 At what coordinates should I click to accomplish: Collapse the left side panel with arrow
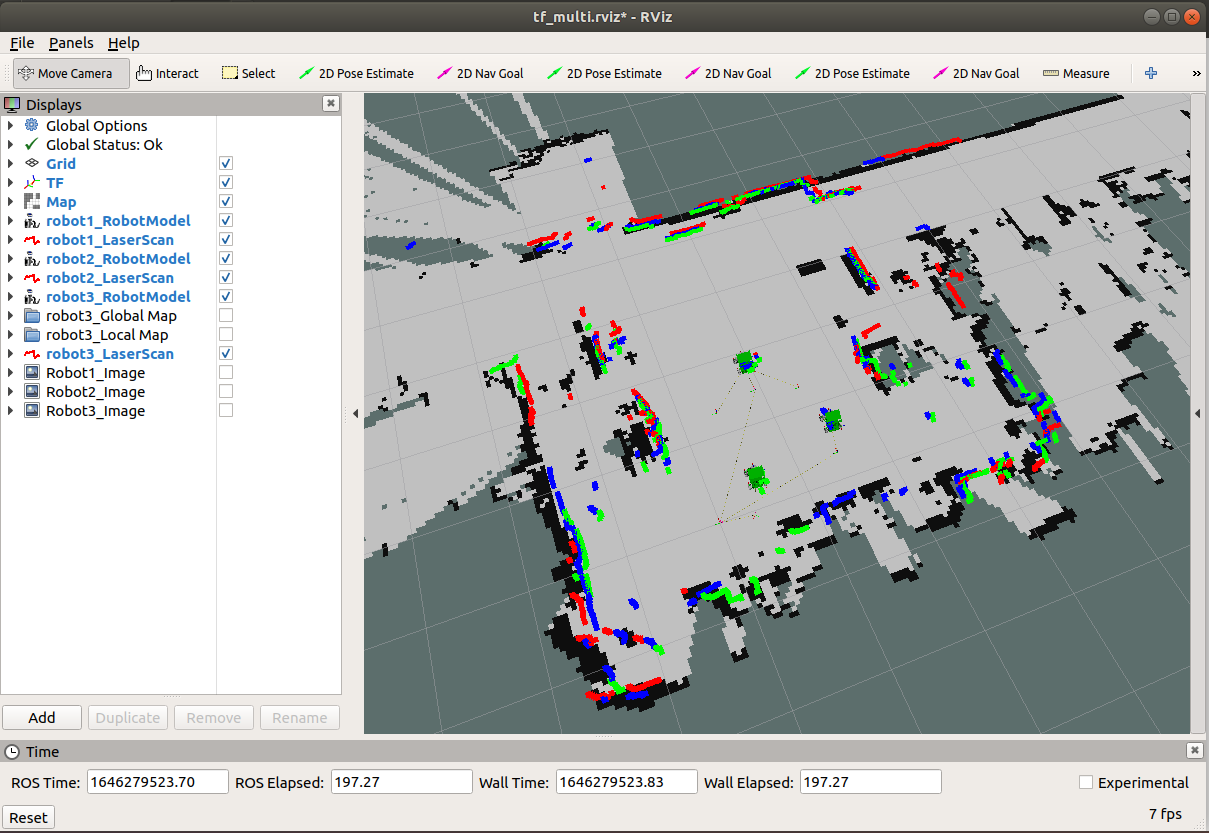[x=353, y=413]
